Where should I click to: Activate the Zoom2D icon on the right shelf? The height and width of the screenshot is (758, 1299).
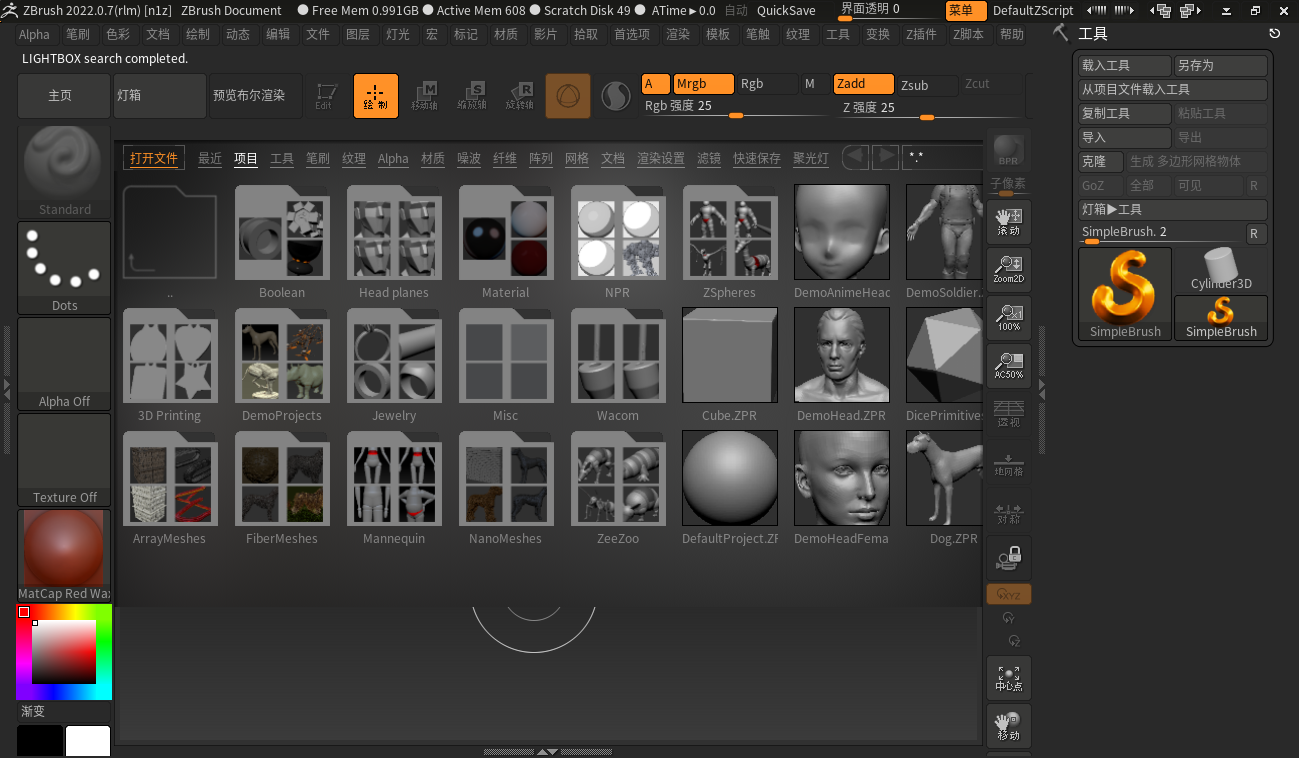tap(1008, 269)
